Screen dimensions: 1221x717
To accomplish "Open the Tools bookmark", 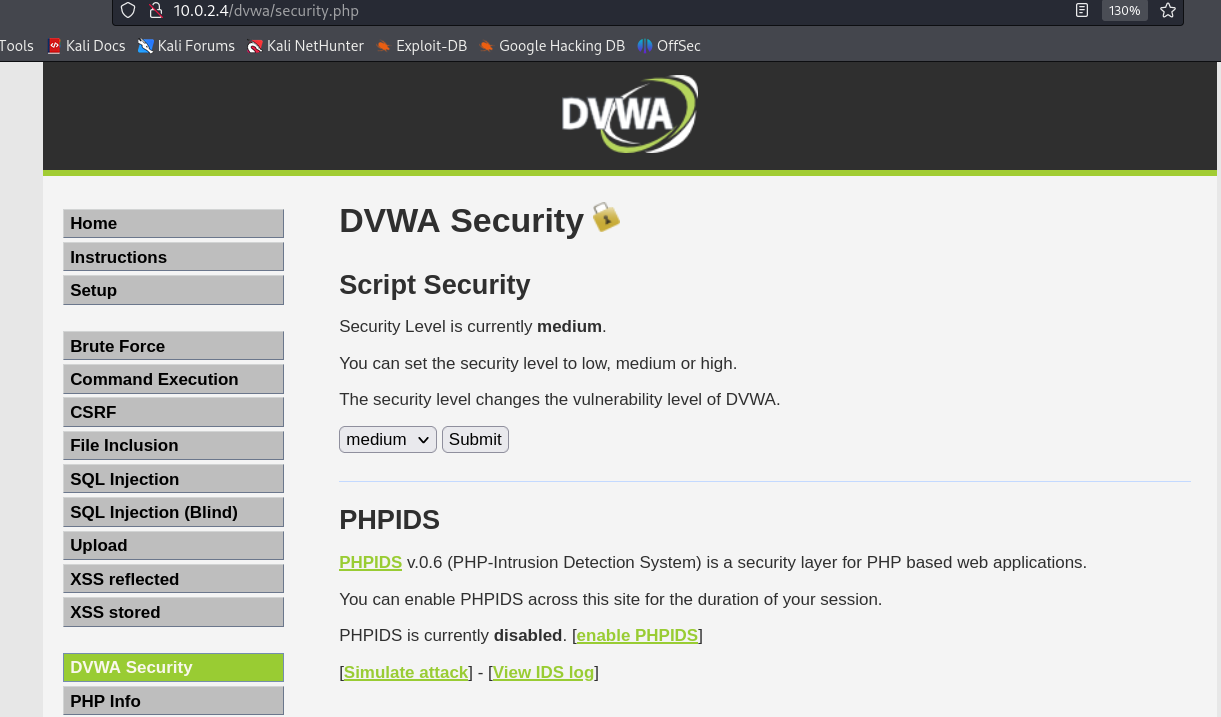I will coord(16,46).
